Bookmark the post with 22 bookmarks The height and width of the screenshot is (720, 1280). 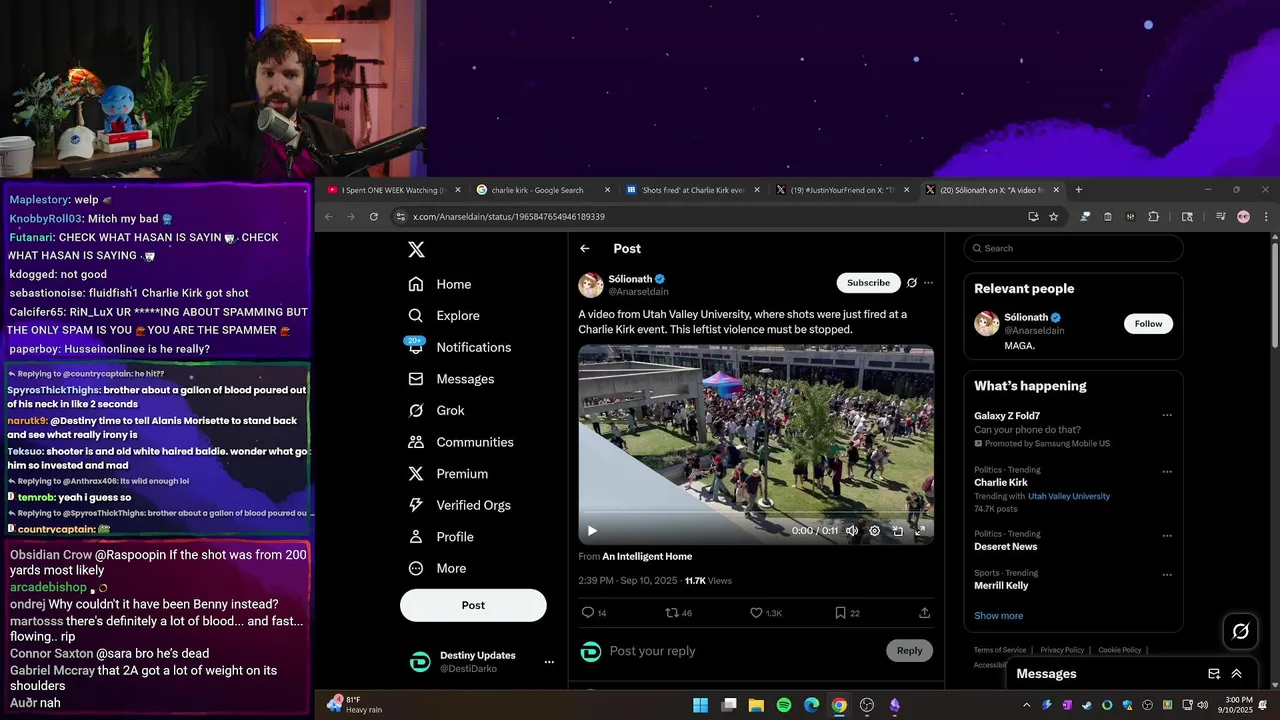[x=847, y=613]
